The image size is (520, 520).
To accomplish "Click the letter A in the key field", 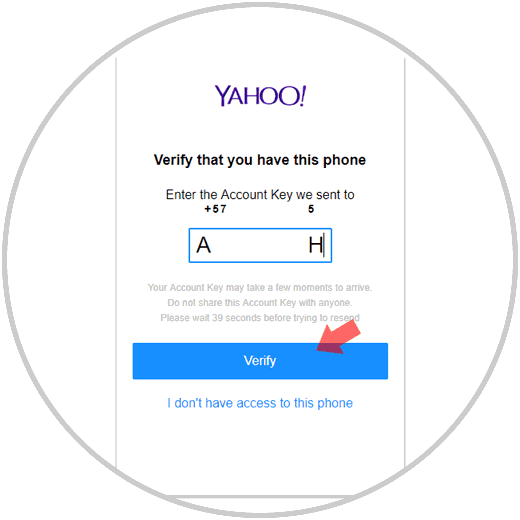I will tap(203, 245).
